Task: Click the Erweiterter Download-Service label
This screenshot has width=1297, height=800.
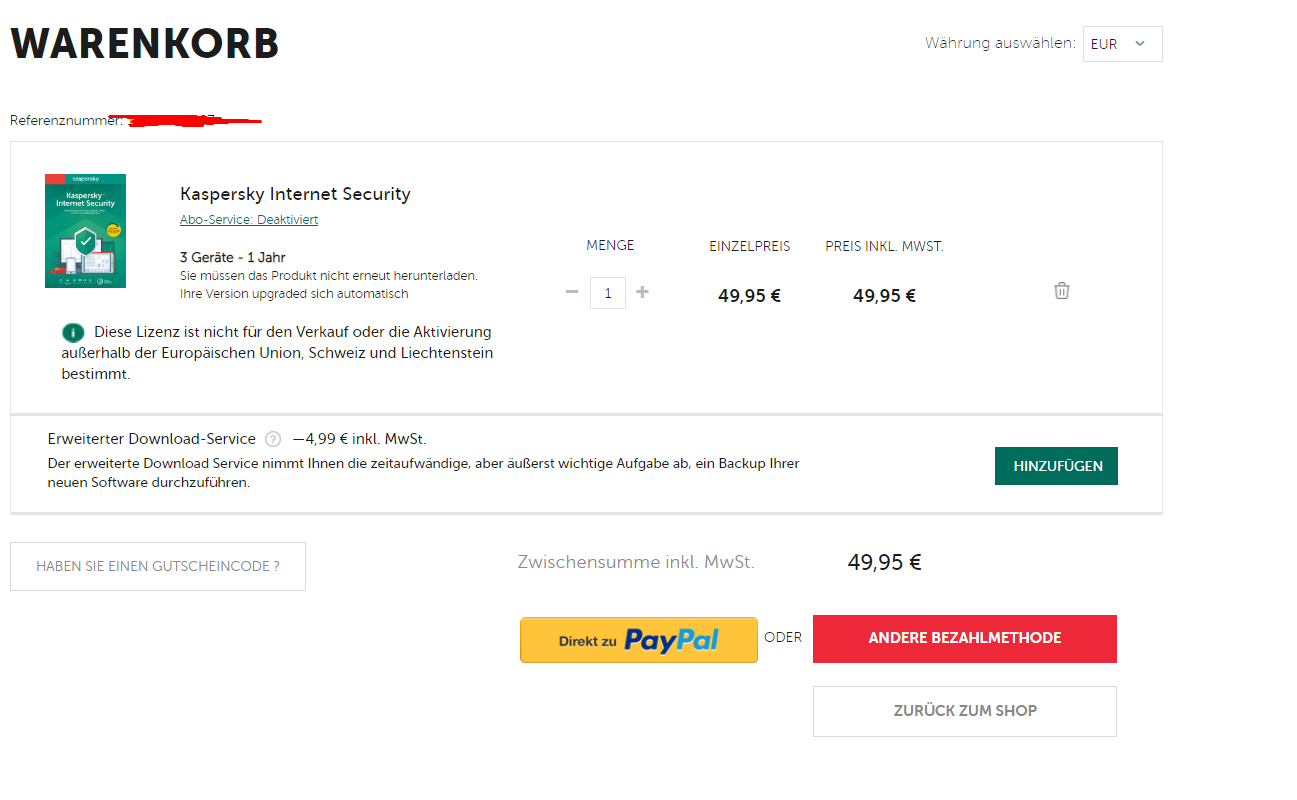Action: 151,439
